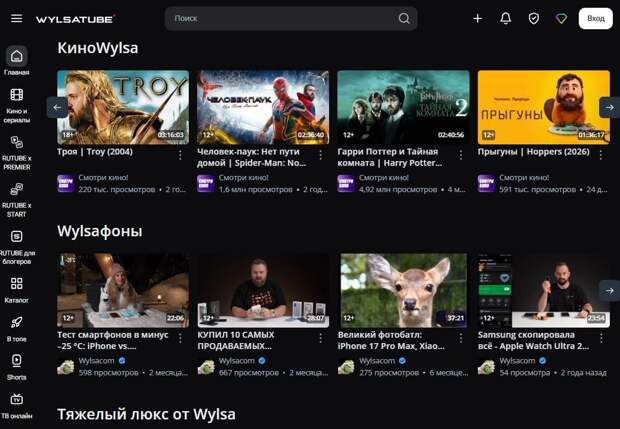620x429 pixels.
Task: Play the Harry Potter video thumbnail
Action: 403,107
